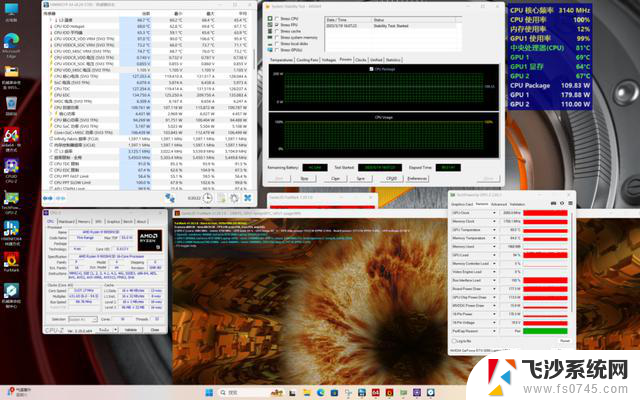
Task: Click the HWiNFO log file save icon
Action: click(221, 198)
